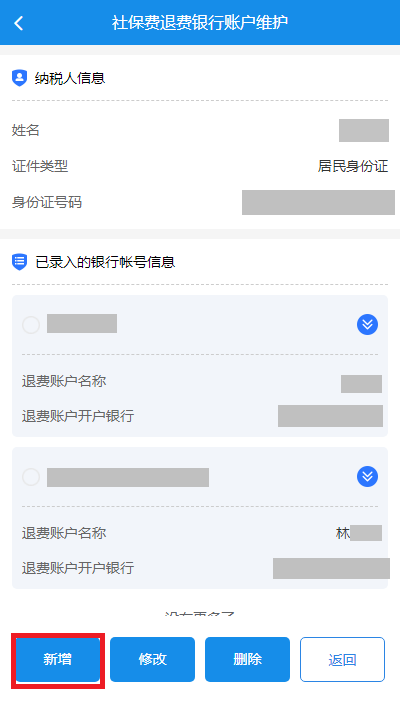
Task: Click the 居民身份证 certificate type value
Action: click(353, 166)
